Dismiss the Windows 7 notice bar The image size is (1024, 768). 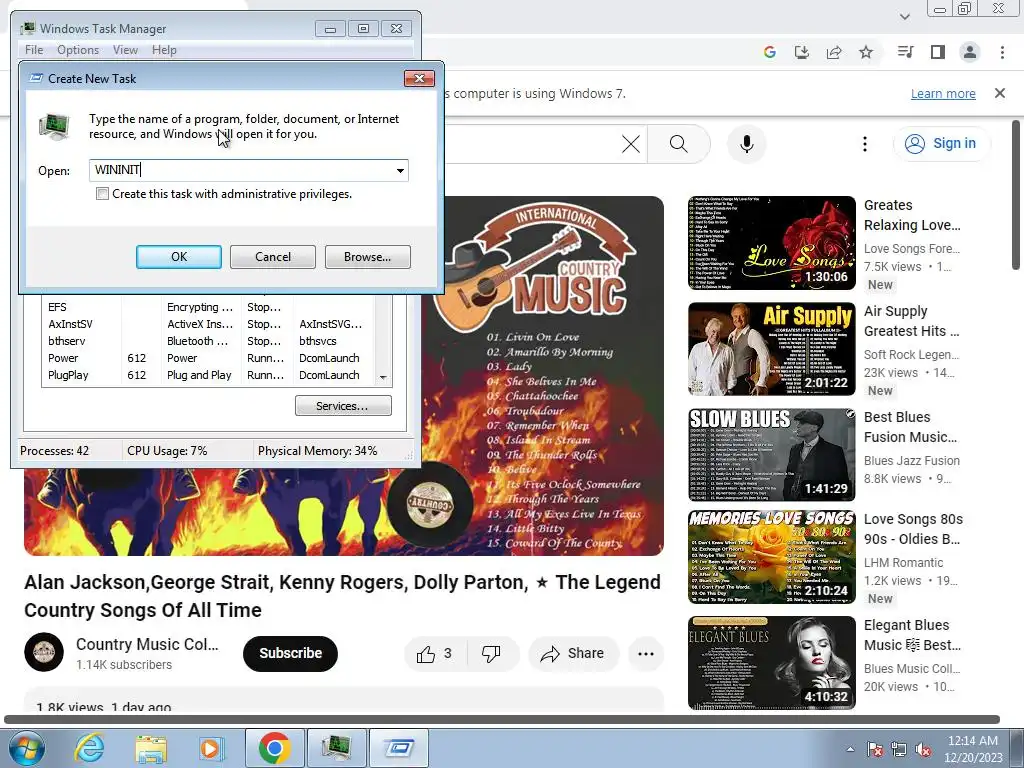tap(1000, 93)
